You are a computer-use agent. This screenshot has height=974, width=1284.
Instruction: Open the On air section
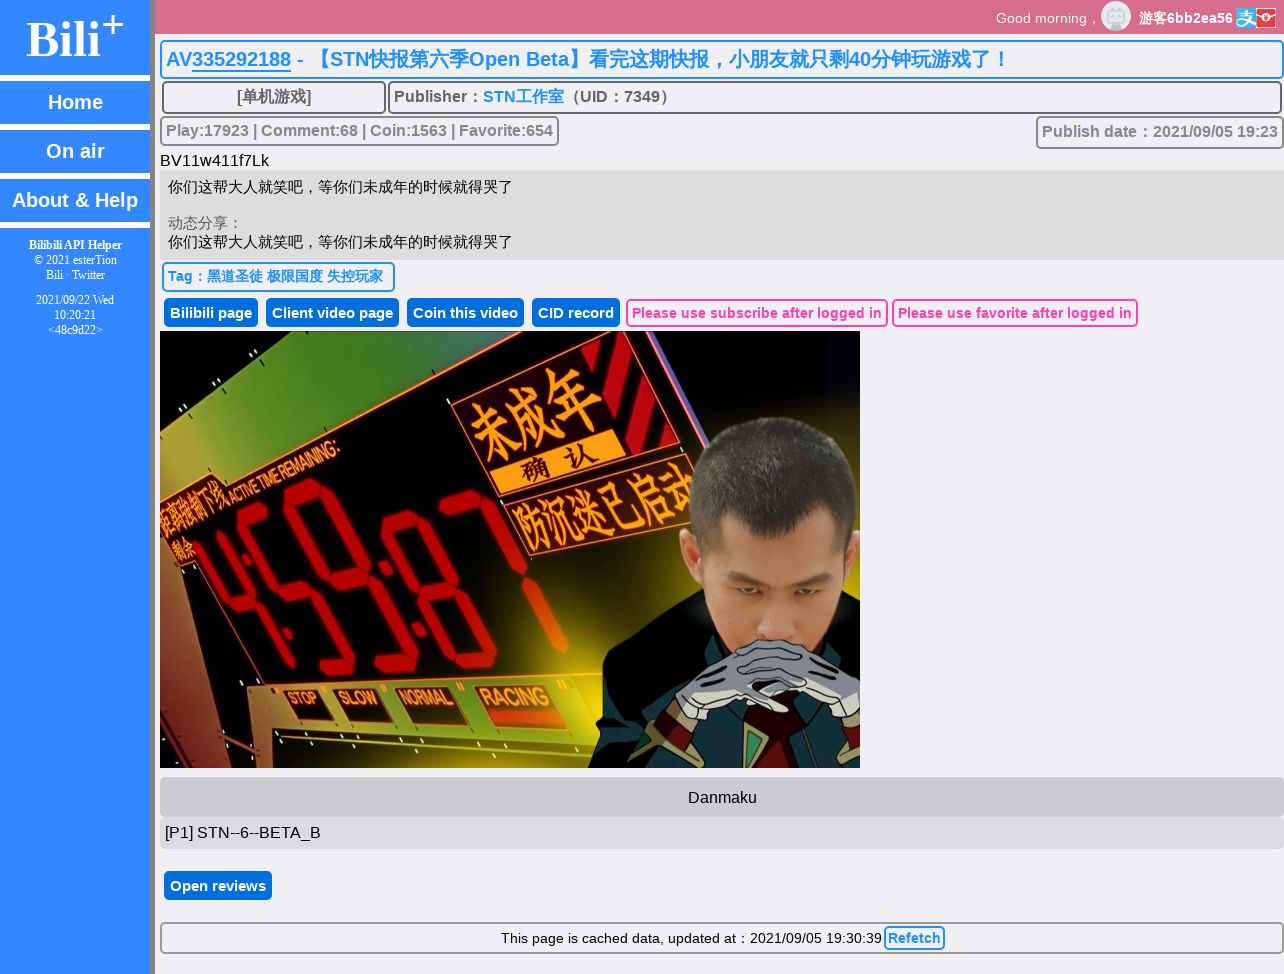(75, 151)
